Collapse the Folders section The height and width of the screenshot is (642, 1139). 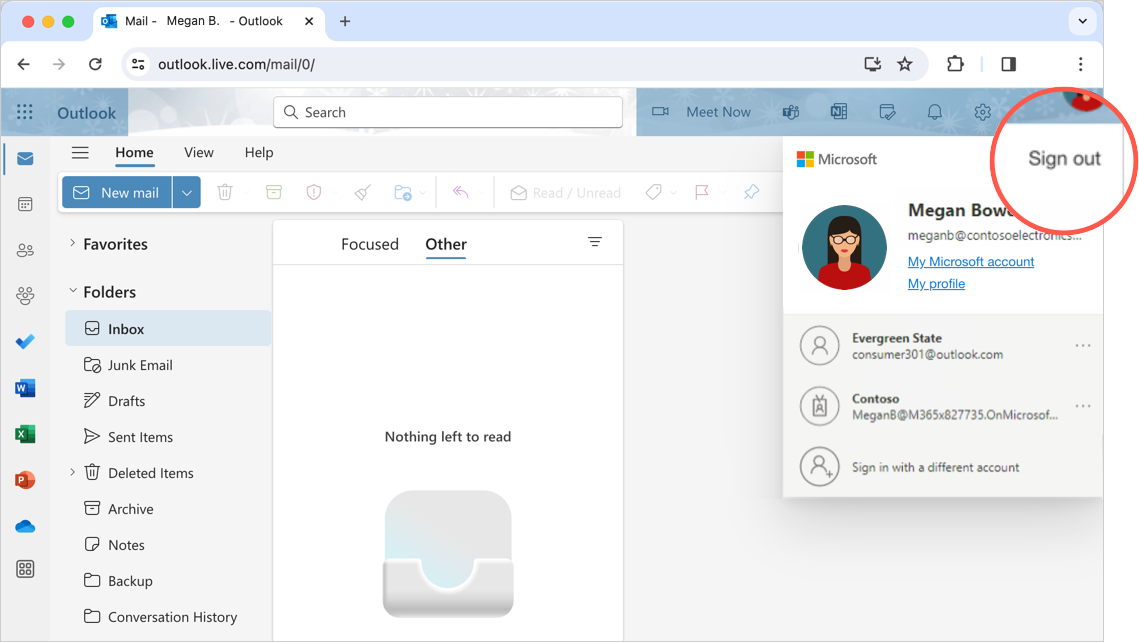point(70,291)
